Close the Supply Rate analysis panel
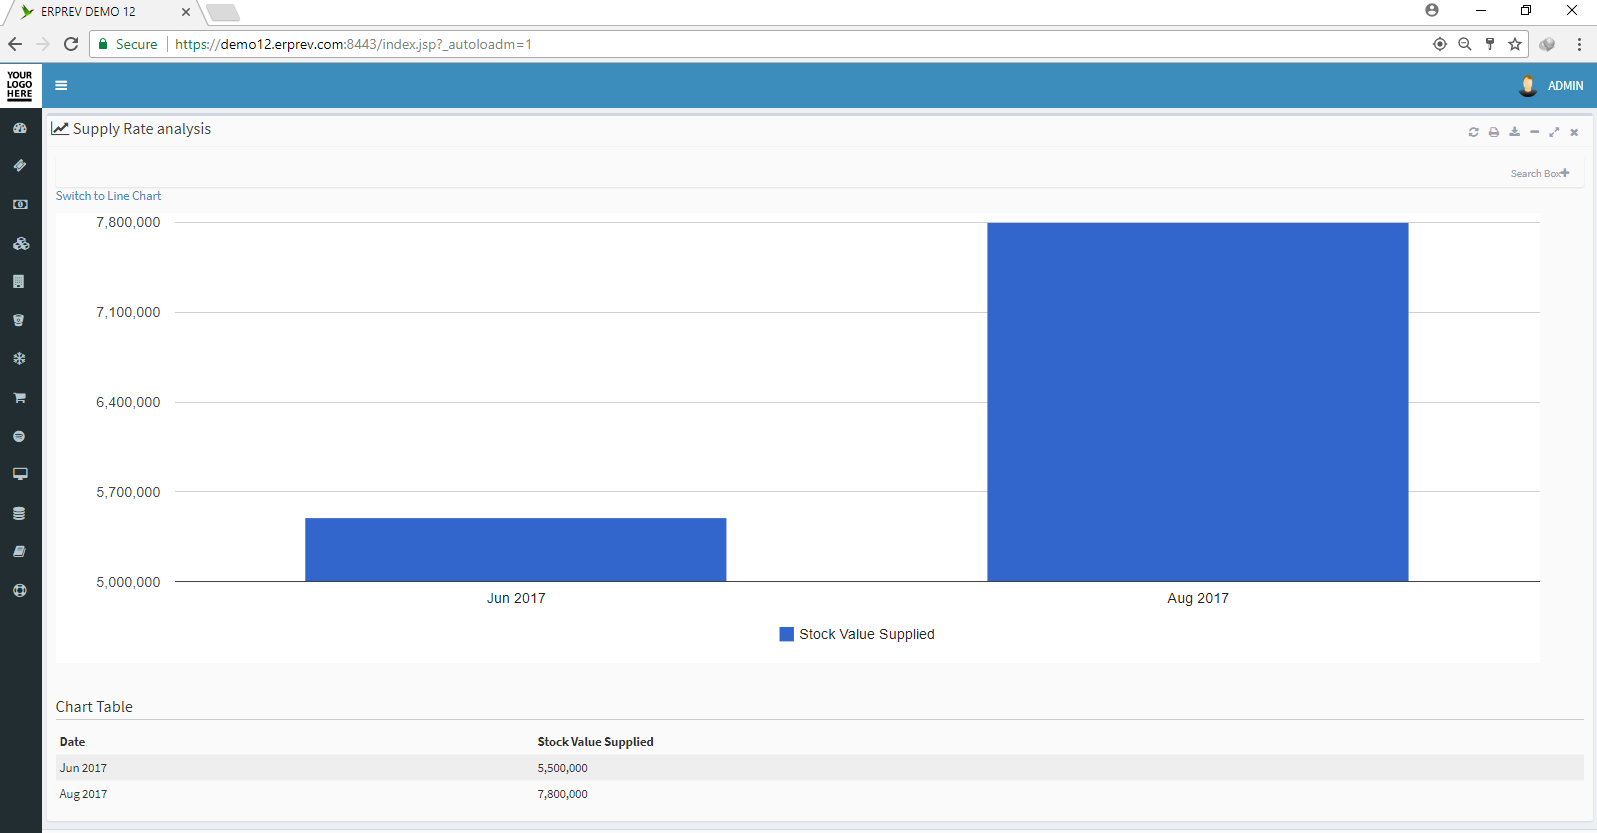Image resolution: width=1597 pixels, height=833 pixels. tap(1574, 132)
